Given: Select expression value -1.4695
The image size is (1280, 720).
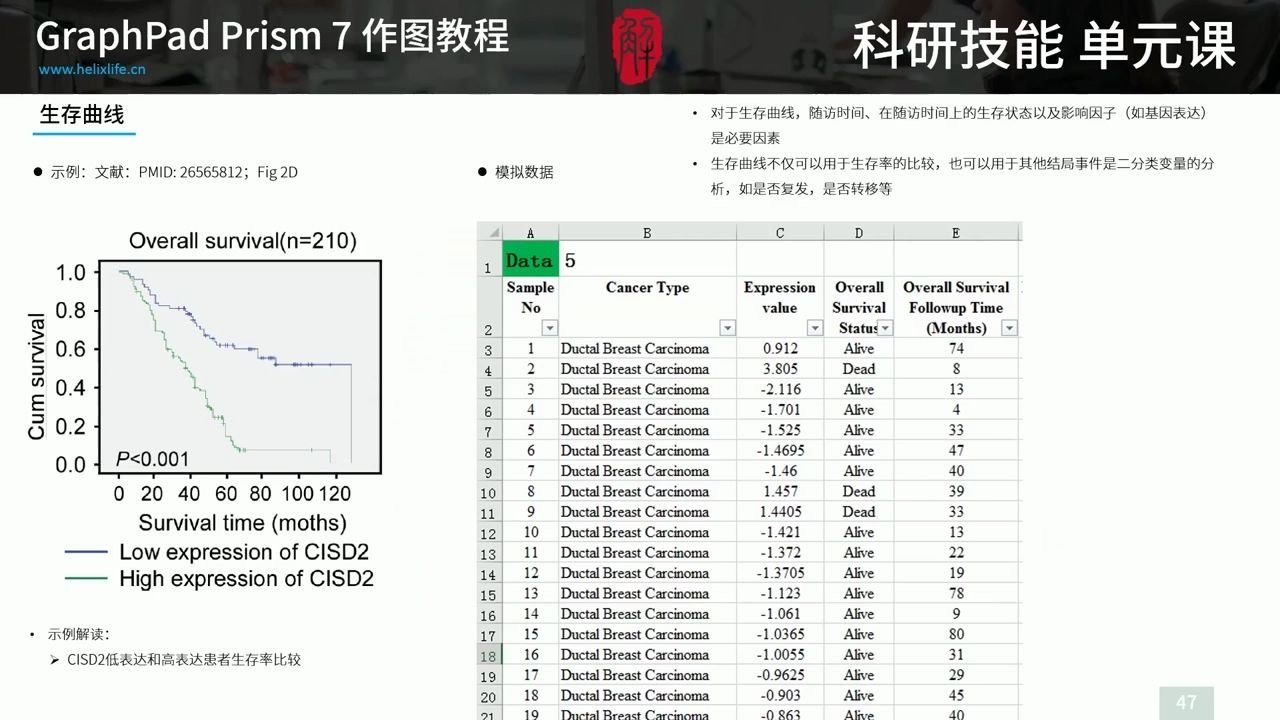Looking at the screenshot, I should (780, 451).
